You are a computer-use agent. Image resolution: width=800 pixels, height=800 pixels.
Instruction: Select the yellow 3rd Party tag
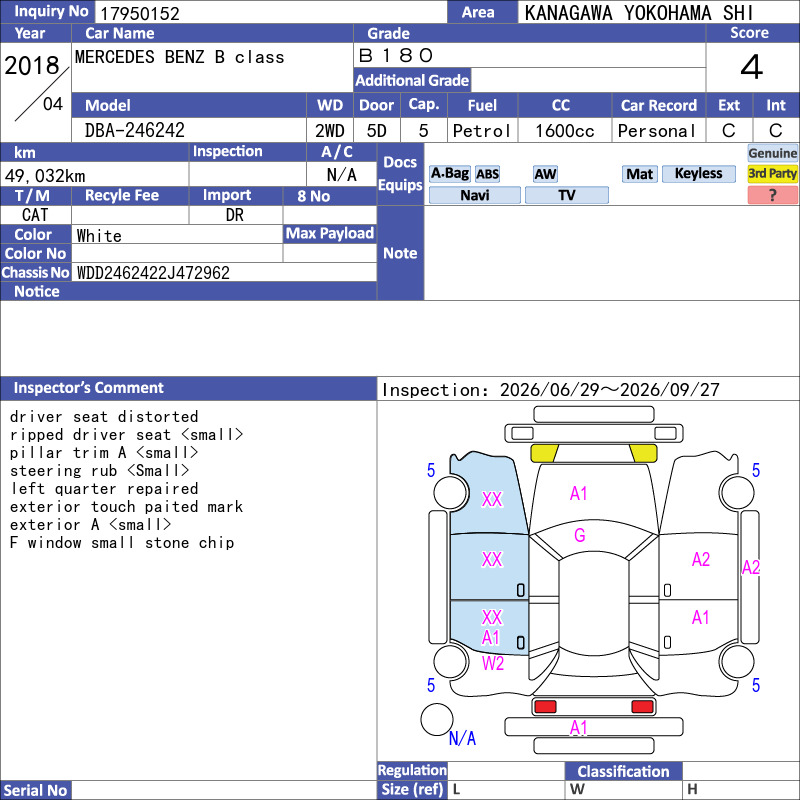click(x=772, y=174)
